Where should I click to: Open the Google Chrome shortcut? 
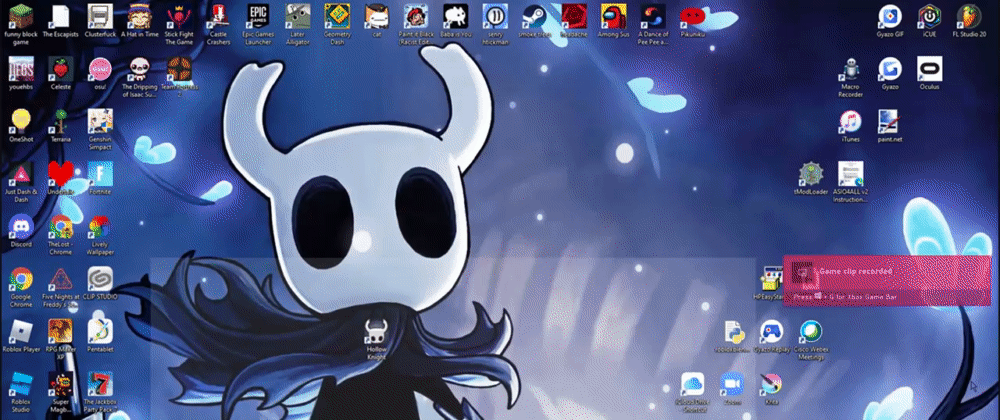[x=21, y=288]
